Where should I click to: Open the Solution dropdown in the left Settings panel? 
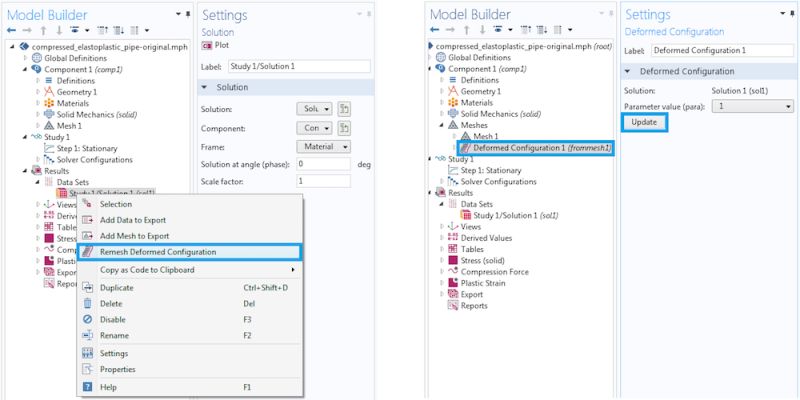click(x=314, y=109)
